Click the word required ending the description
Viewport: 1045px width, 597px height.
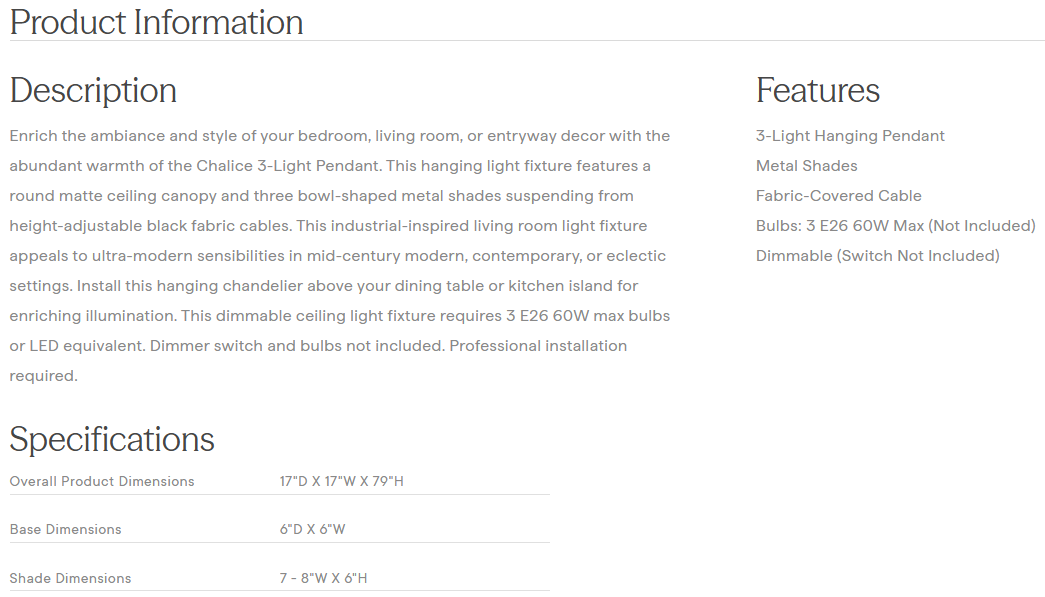(43, 376)
